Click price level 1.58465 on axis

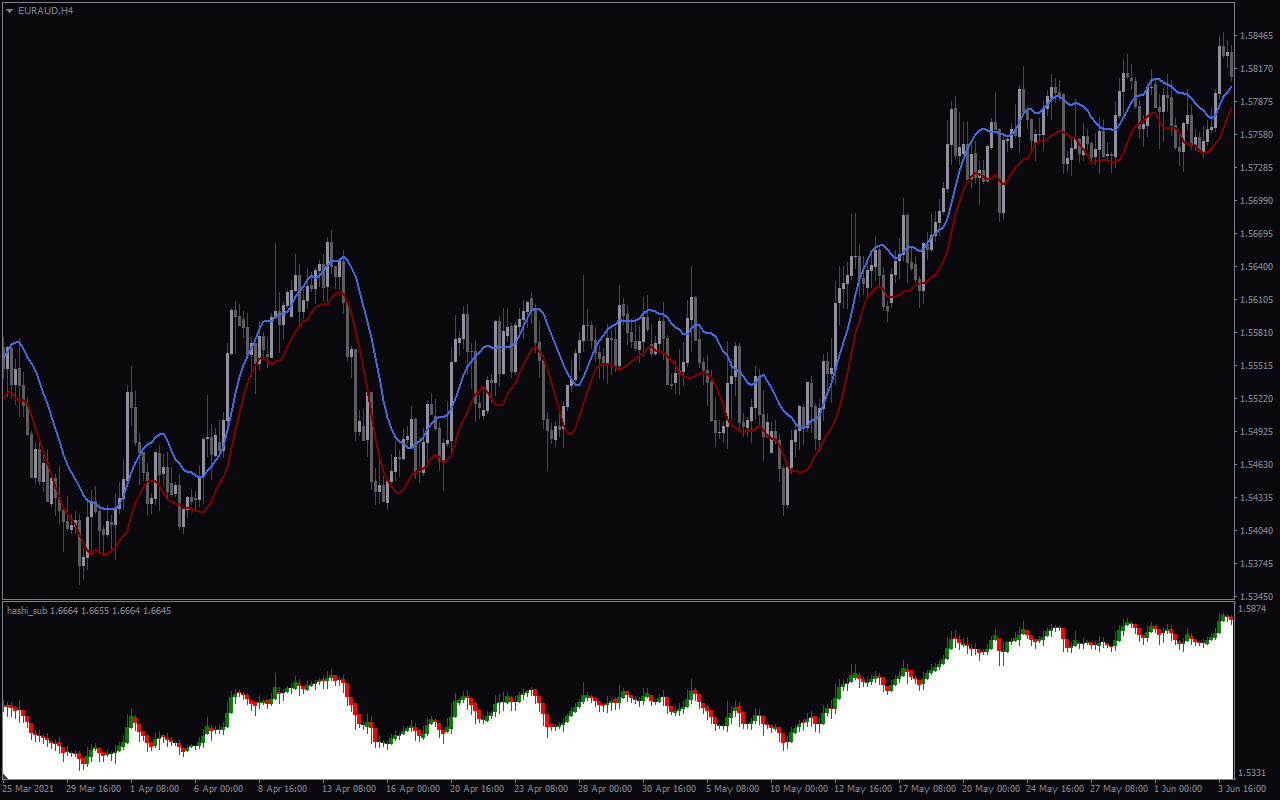(1255, 36)
